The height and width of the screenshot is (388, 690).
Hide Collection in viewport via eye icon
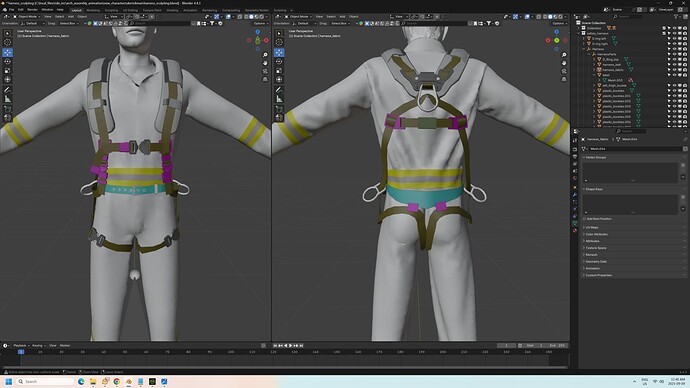point(675,28)
